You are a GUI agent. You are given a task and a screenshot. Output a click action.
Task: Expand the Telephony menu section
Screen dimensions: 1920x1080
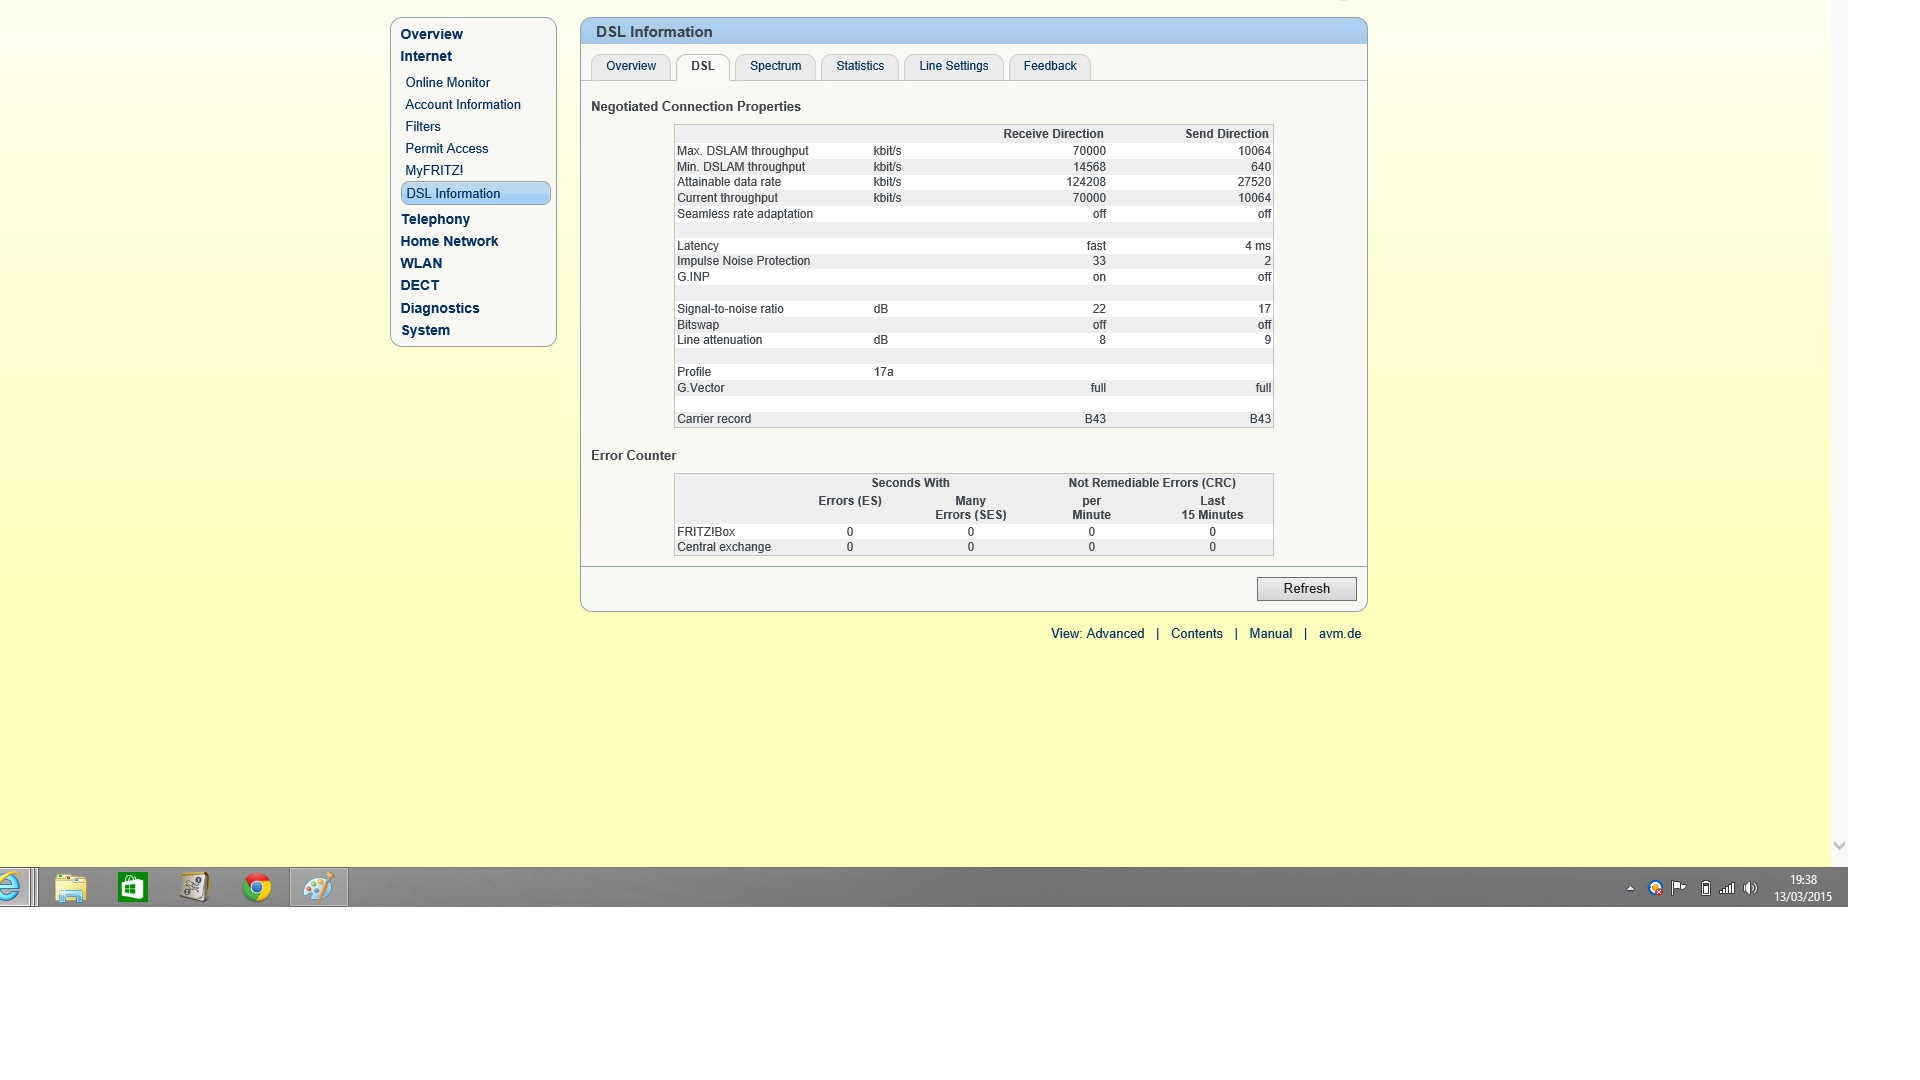[435, 219]
